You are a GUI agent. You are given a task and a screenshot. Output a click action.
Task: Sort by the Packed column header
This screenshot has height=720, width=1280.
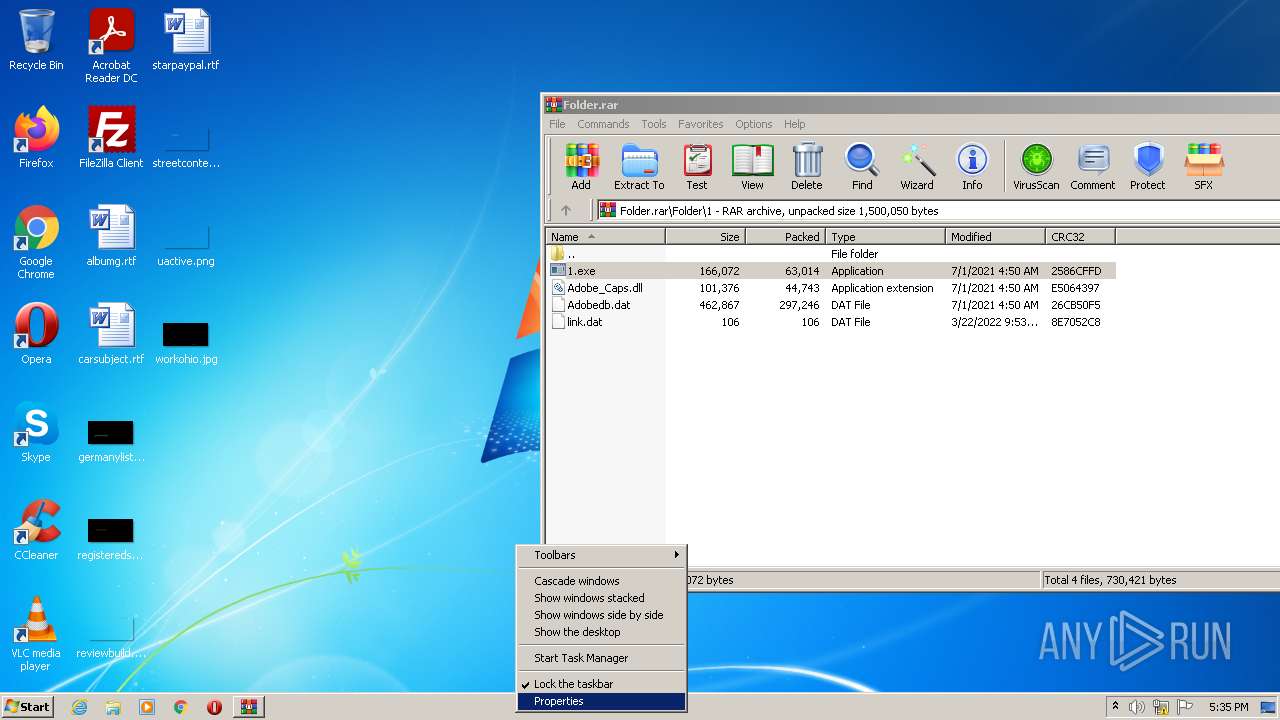785,237
